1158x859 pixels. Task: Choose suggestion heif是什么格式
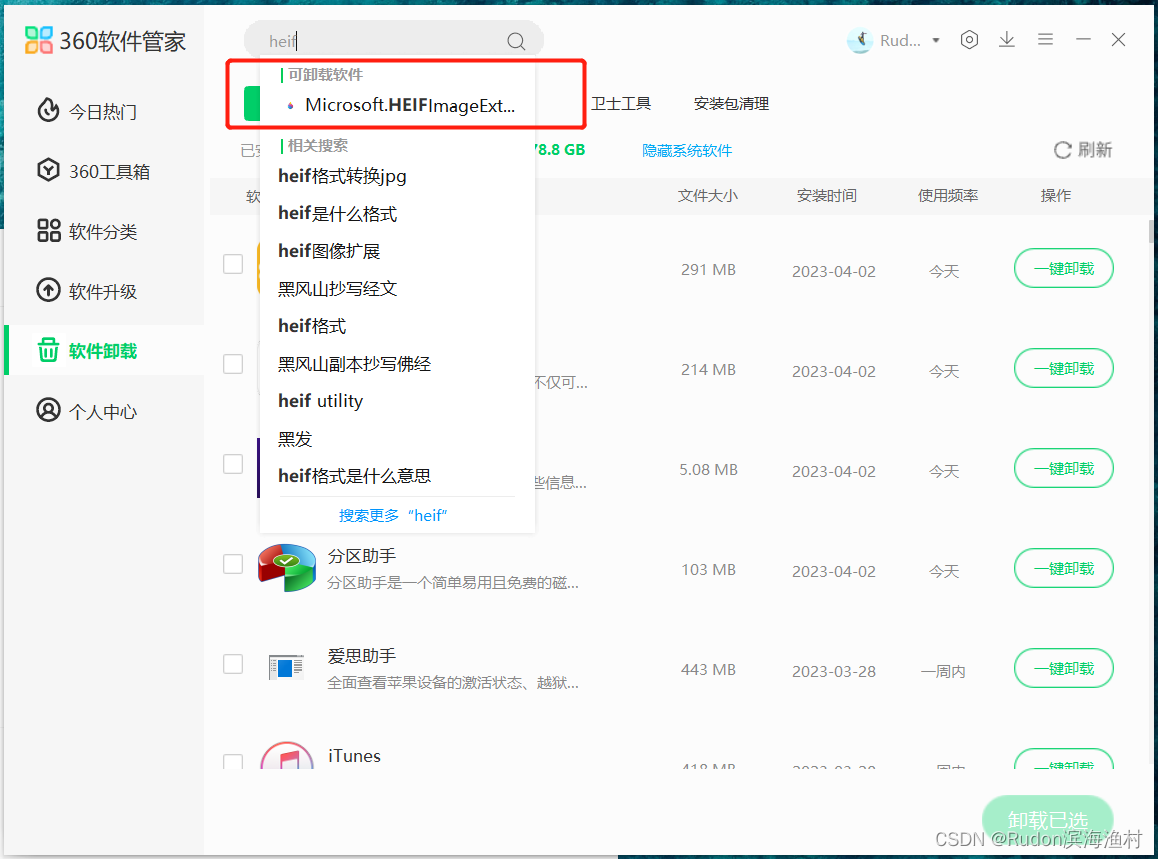(x=338, y=214)
